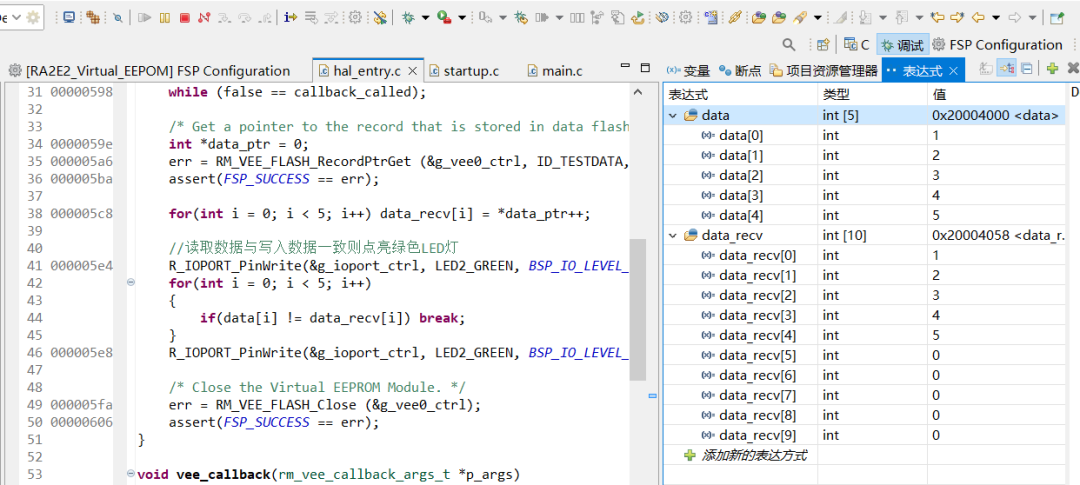Switch to the FSP Configuration perspective button
This screenshot has height=485, width=1080.
coord(996,45)
